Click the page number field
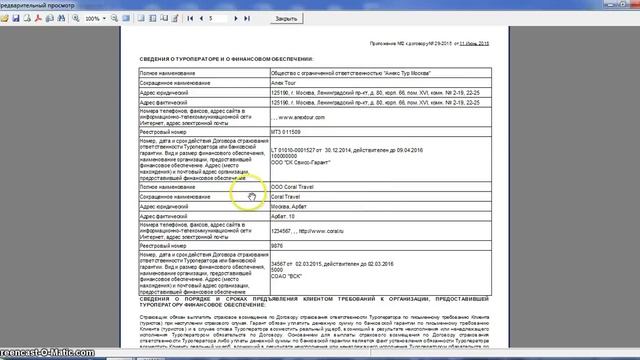 [x=218, y=18]
